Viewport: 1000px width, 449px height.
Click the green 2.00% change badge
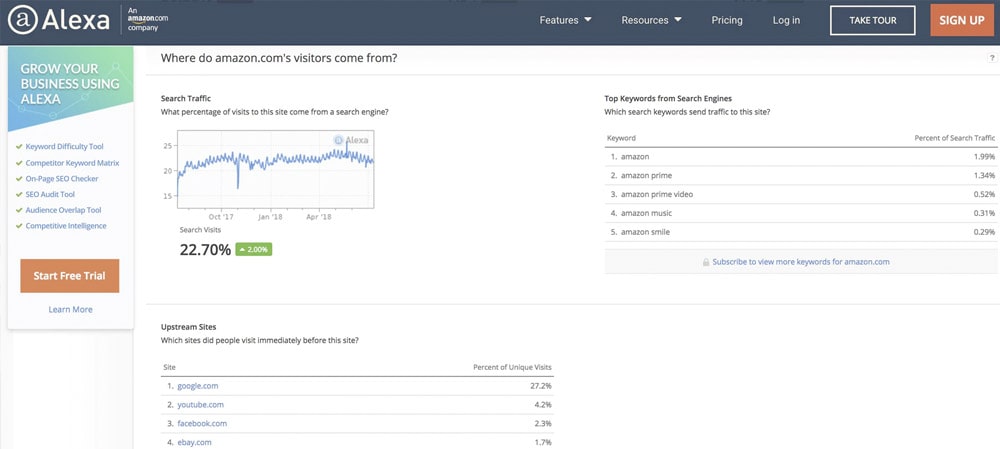[254, 249]
